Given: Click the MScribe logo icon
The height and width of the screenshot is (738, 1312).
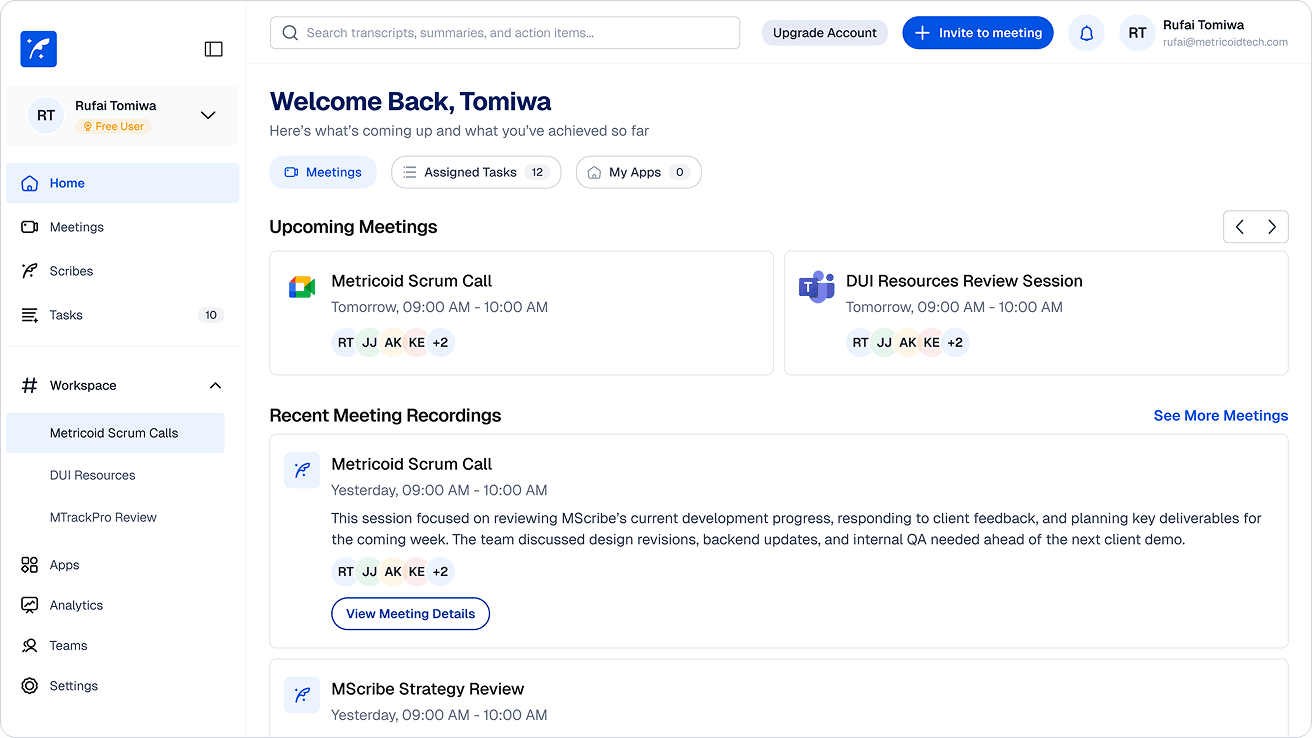Looking at the screenshot, I should 38,49.
